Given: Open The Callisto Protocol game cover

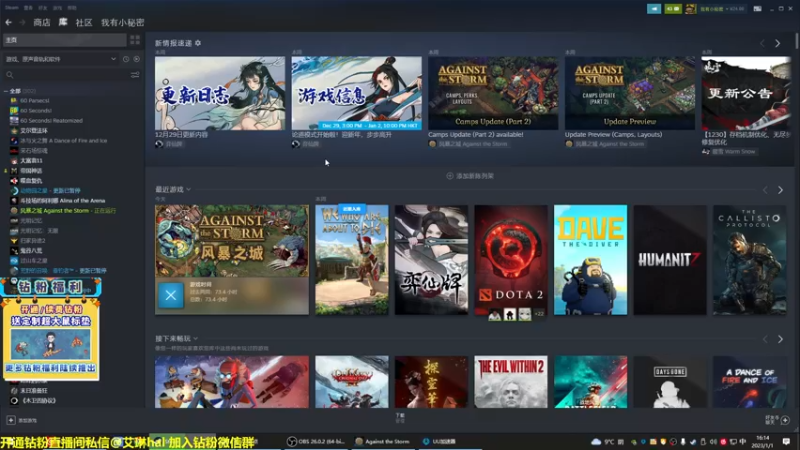Looking at the screenshot, I should [x=749, y=260].
